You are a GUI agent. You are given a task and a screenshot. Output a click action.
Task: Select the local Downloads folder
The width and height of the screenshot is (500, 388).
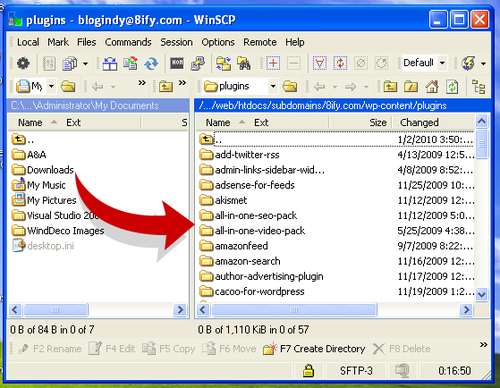[x=43, y=170]
